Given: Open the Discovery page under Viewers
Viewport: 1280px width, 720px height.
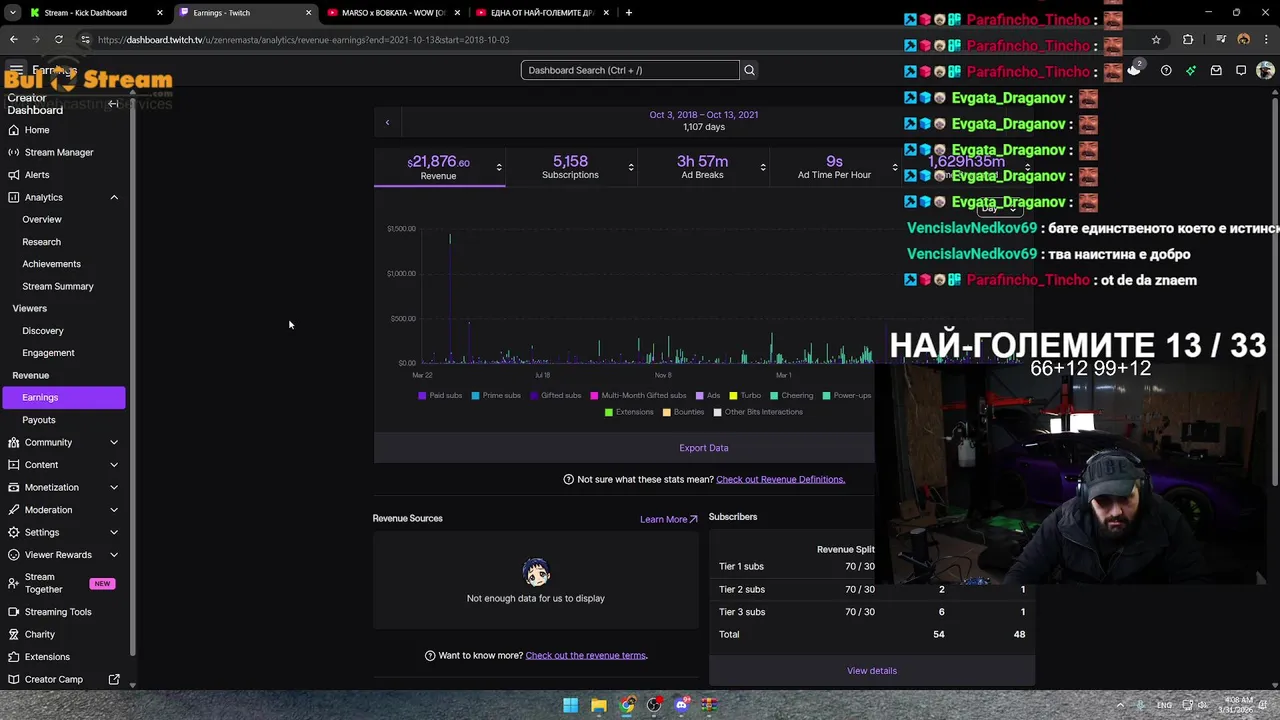Looking at the screenshot, I should [x=43, y=331].
